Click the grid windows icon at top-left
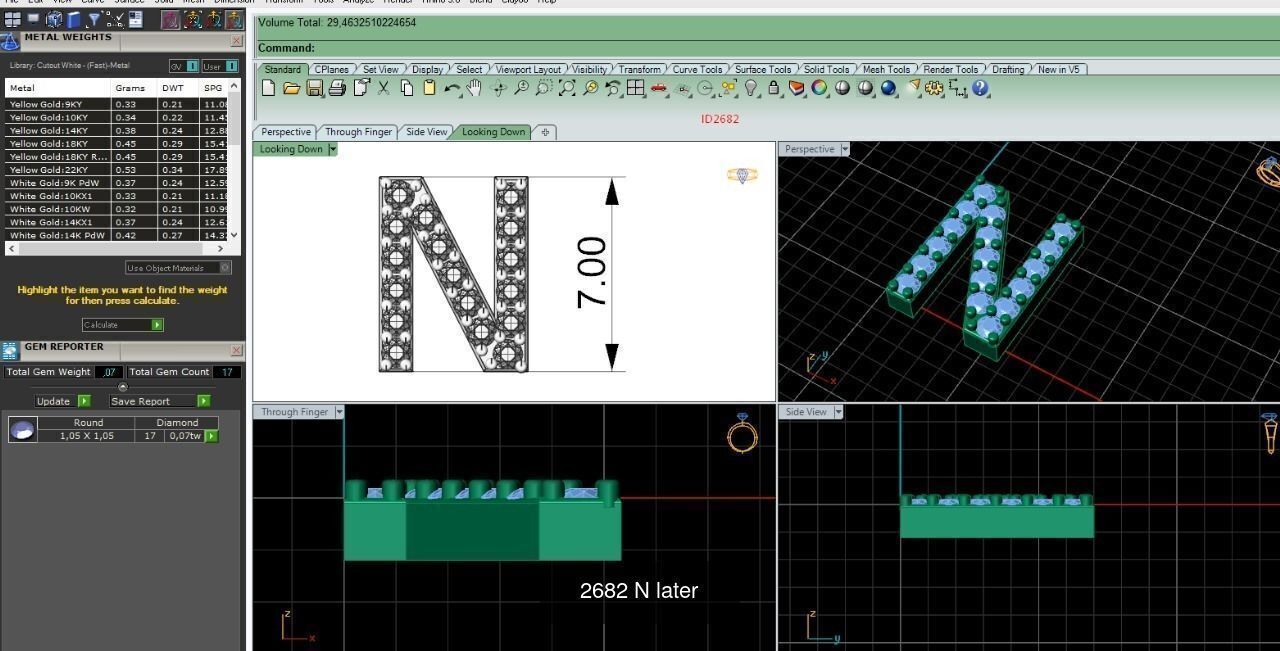This screenshot has height=651, width=1280. (x=13, y=18)
